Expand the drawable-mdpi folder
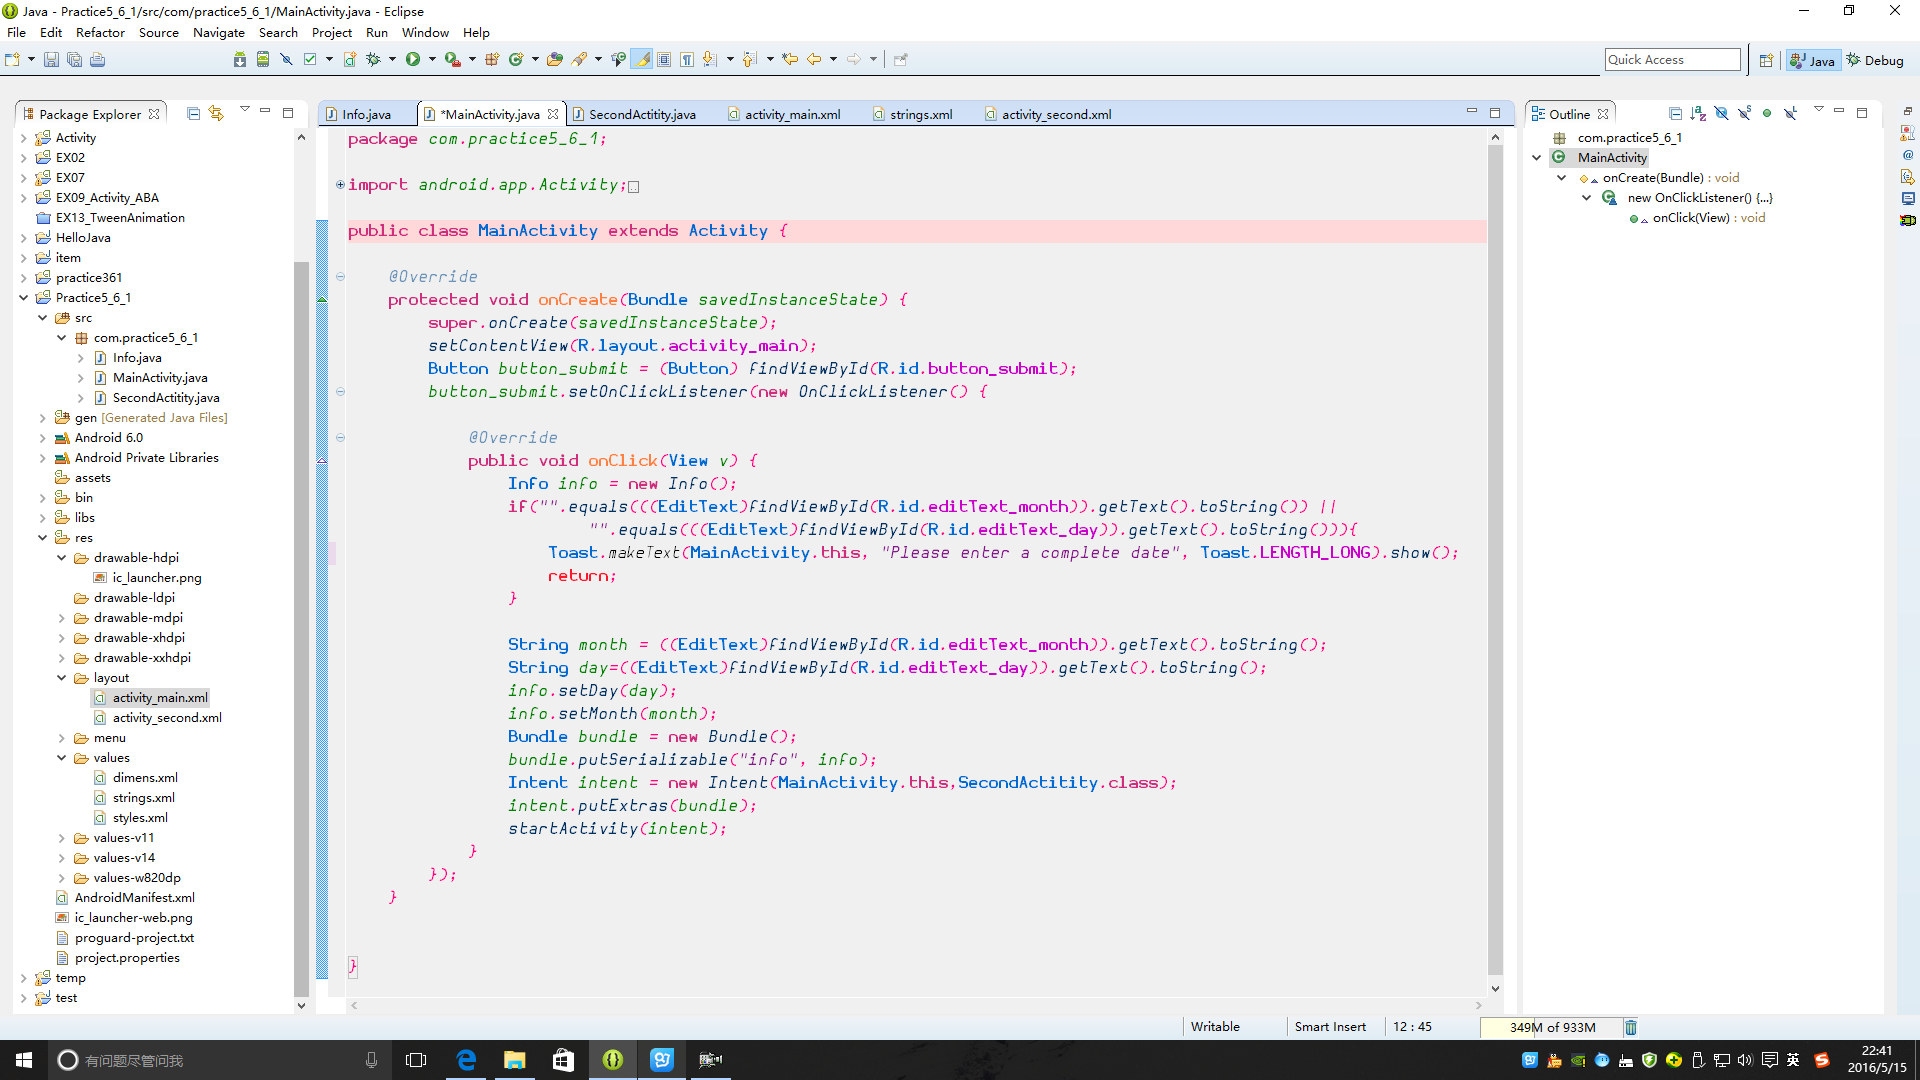1920x1080 pixels. point(62,618)
